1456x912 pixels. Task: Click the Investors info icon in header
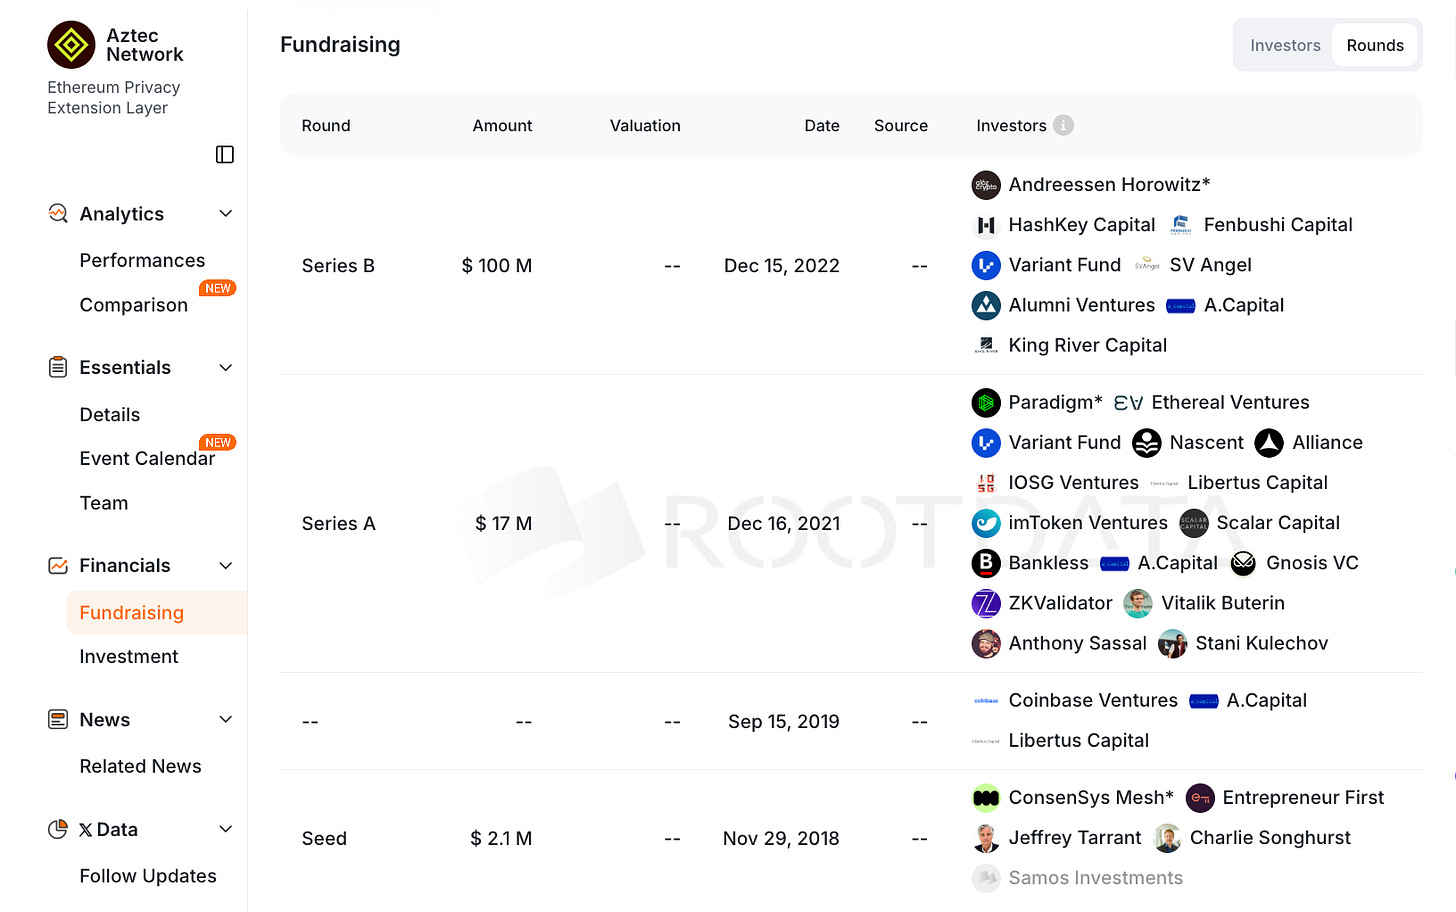(x=1064, y=125)
